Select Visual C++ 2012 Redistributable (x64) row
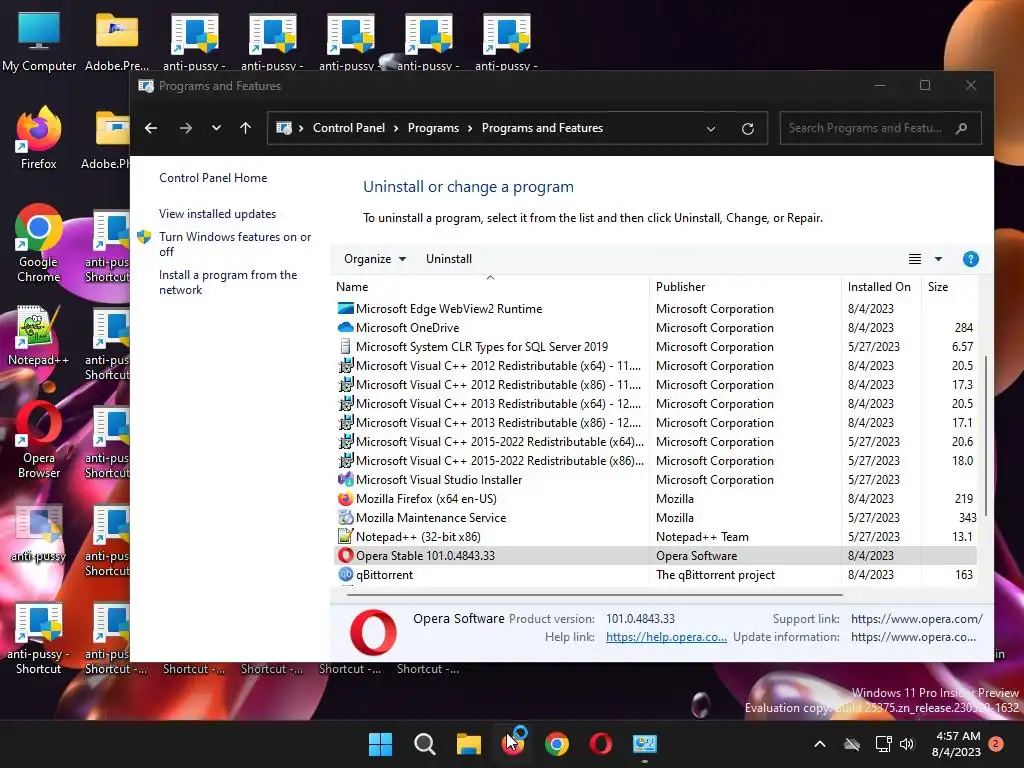1024x768 pixels. click(x=654, y=366)
